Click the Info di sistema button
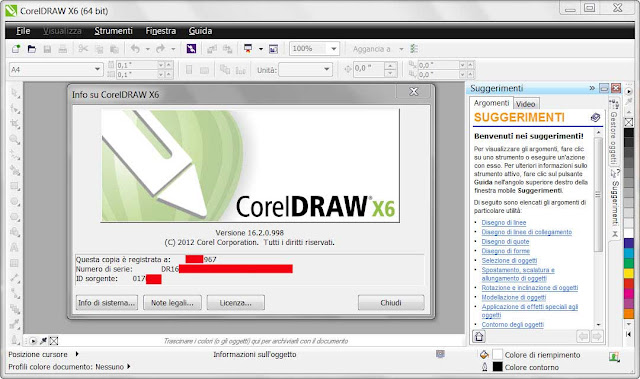Viewport: 640px width, 379px height. point(107,303)
